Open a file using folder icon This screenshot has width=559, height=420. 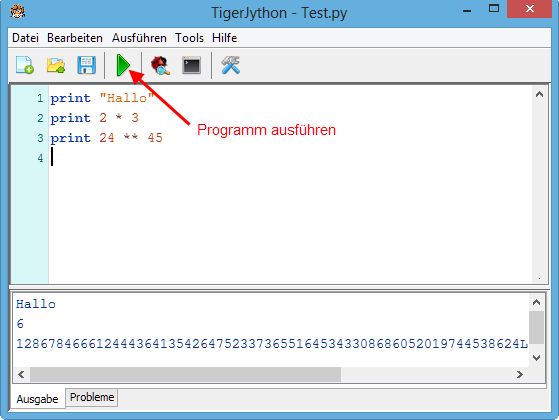(x=56, y=65)
